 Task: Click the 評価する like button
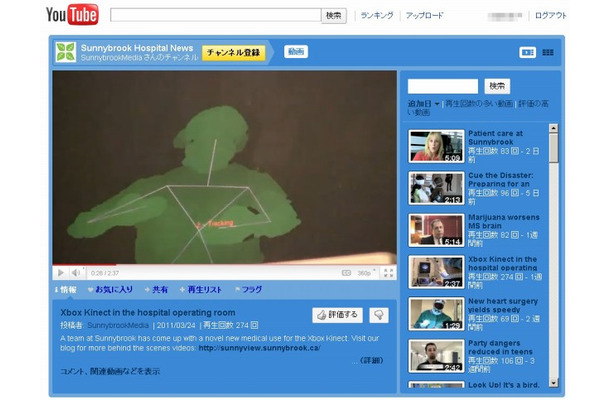(x=337, y=315)
